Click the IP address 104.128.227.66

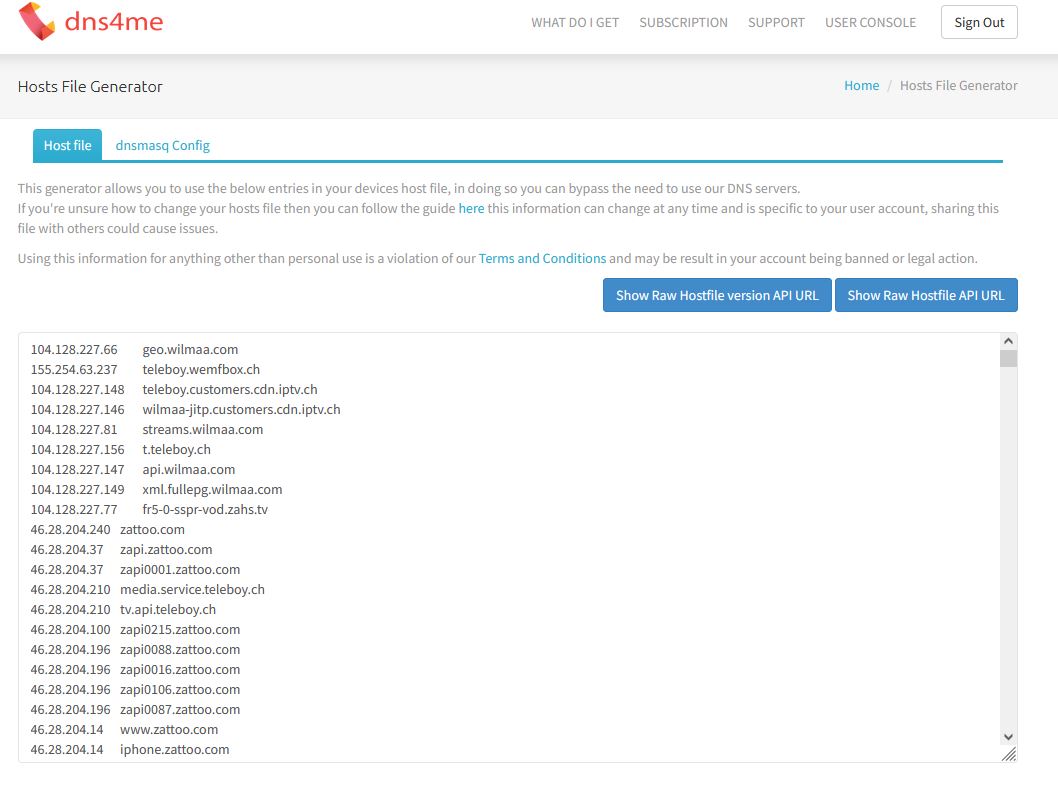74,350
